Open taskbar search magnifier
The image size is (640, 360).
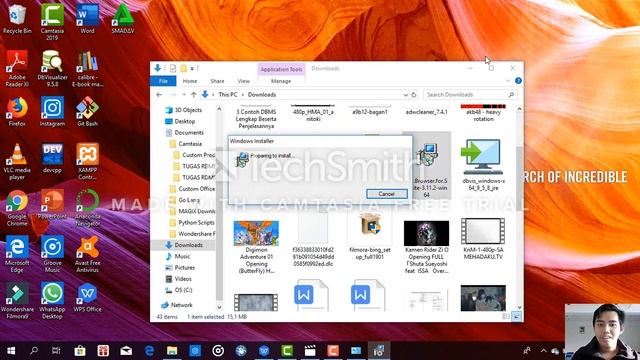[x=34, y=351]
